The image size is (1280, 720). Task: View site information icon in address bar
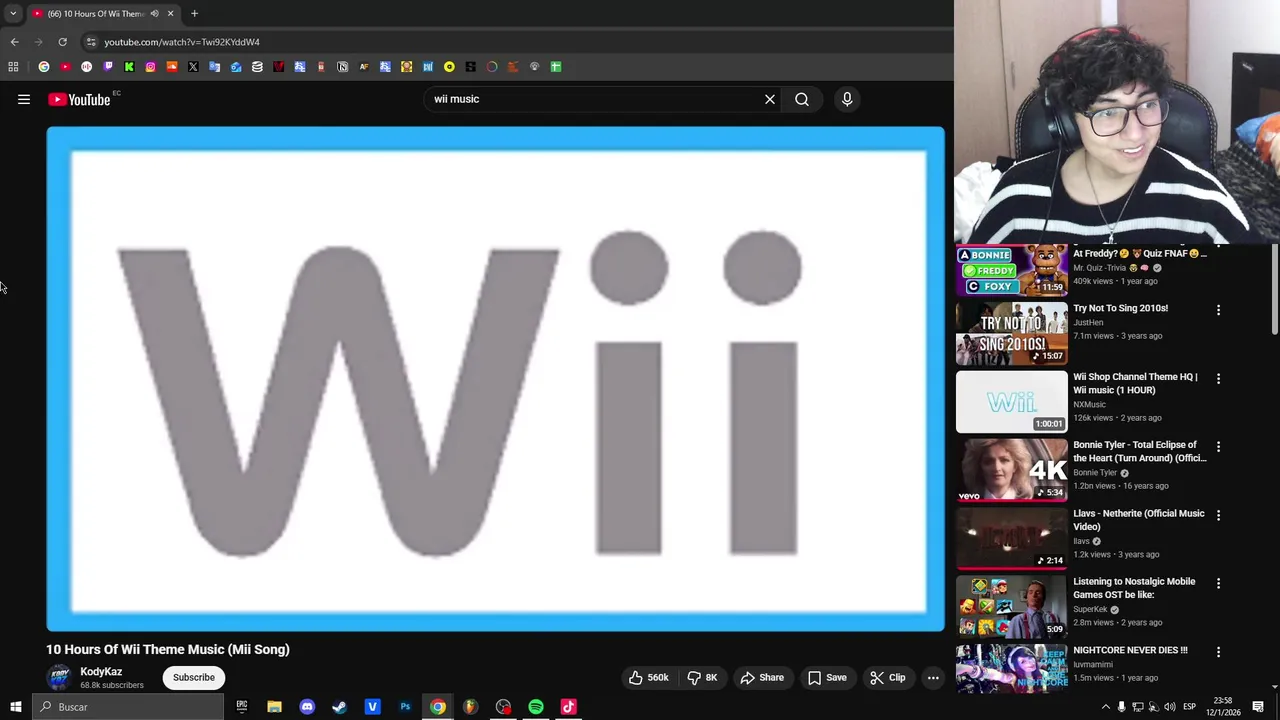(x=91, y=42)
